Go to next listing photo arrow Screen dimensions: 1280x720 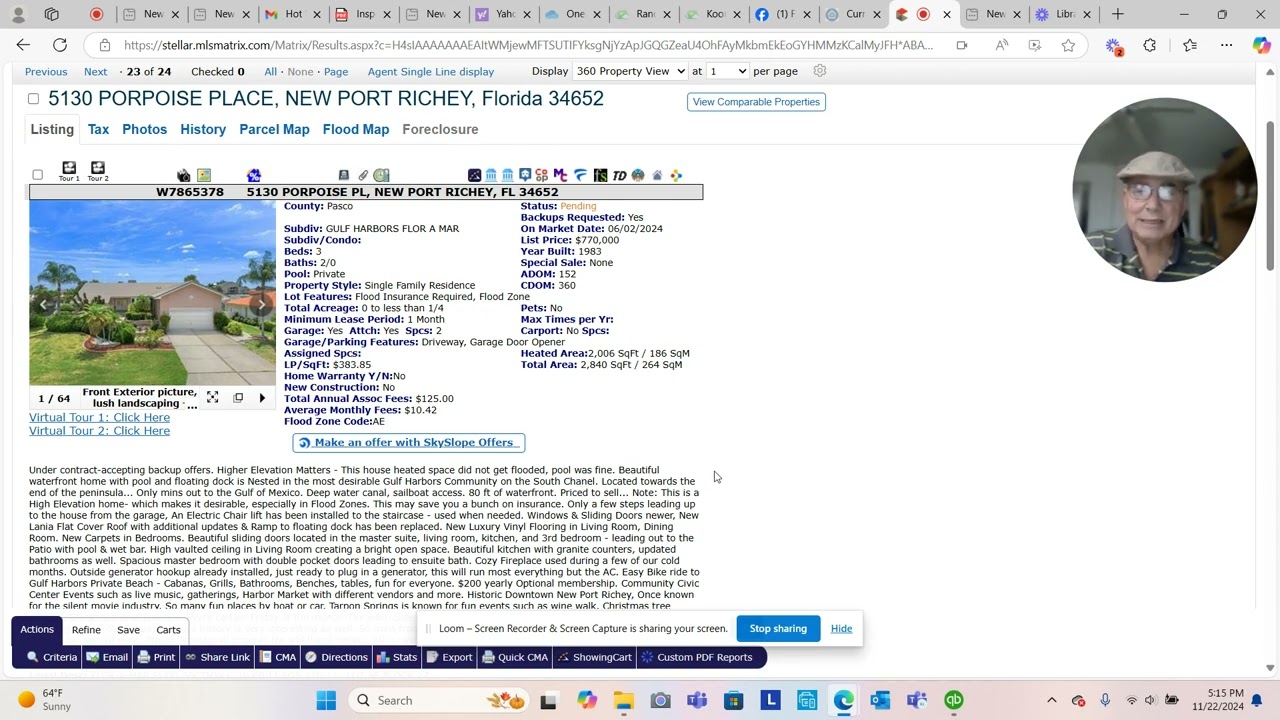click(262, 305)
